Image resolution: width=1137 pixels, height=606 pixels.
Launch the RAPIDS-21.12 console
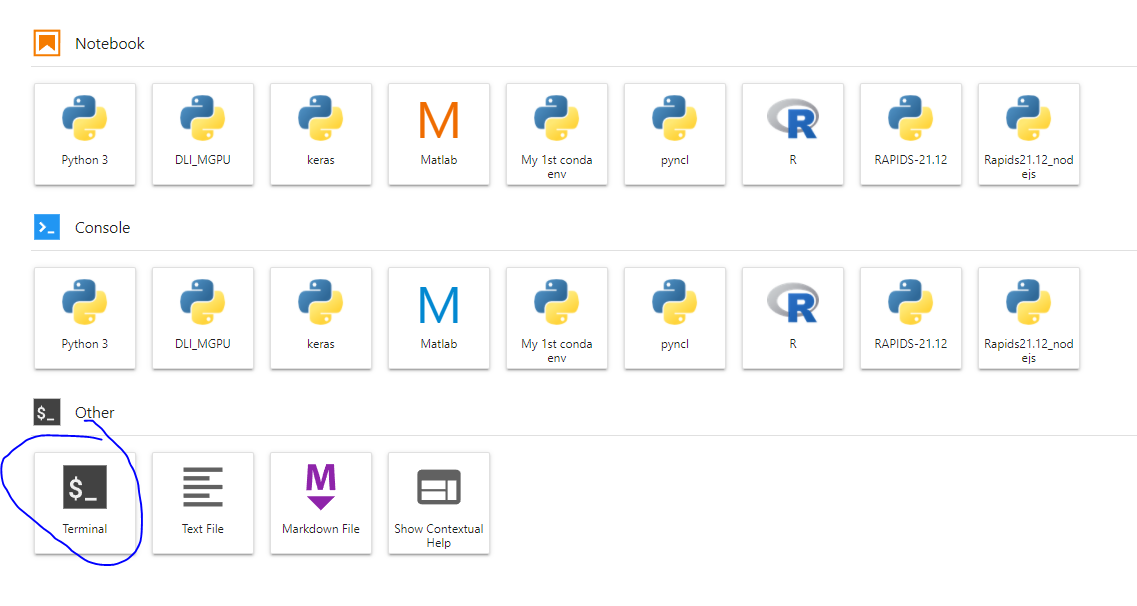coord(911,318)
